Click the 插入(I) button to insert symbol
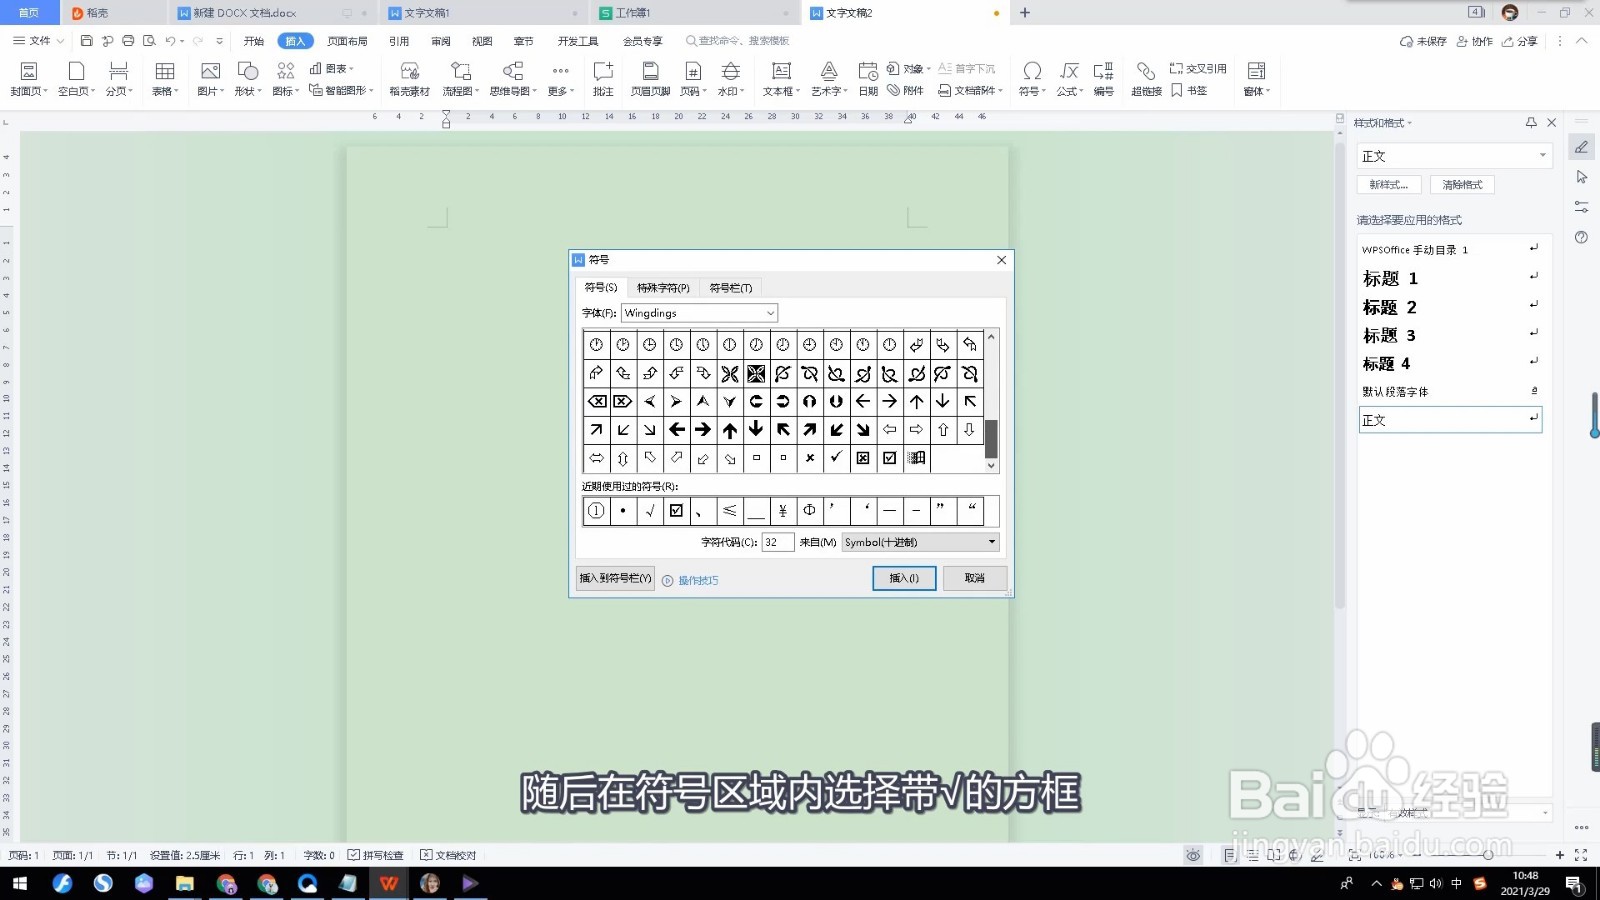1600x900 pixels. point(903,578)
